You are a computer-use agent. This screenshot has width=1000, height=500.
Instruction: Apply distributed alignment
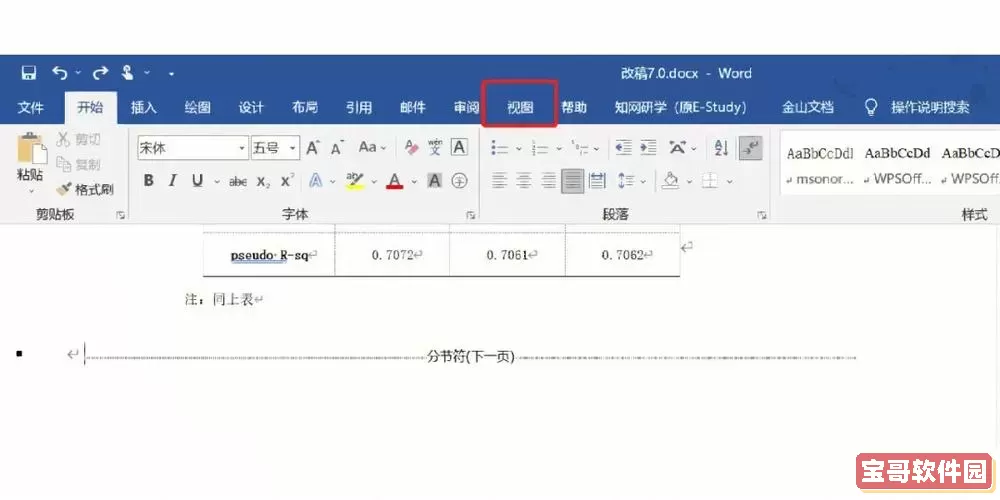(x=597, y=181)
